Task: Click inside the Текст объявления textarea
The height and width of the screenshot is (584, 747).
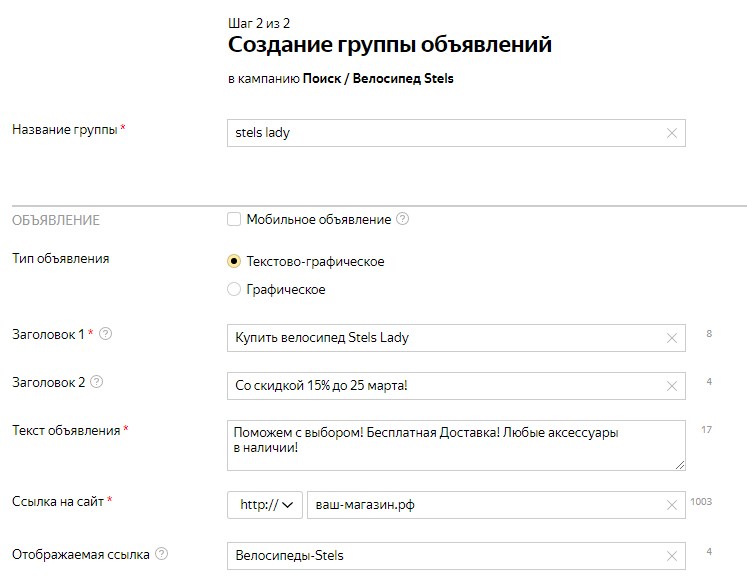Action: coord(456,445)
